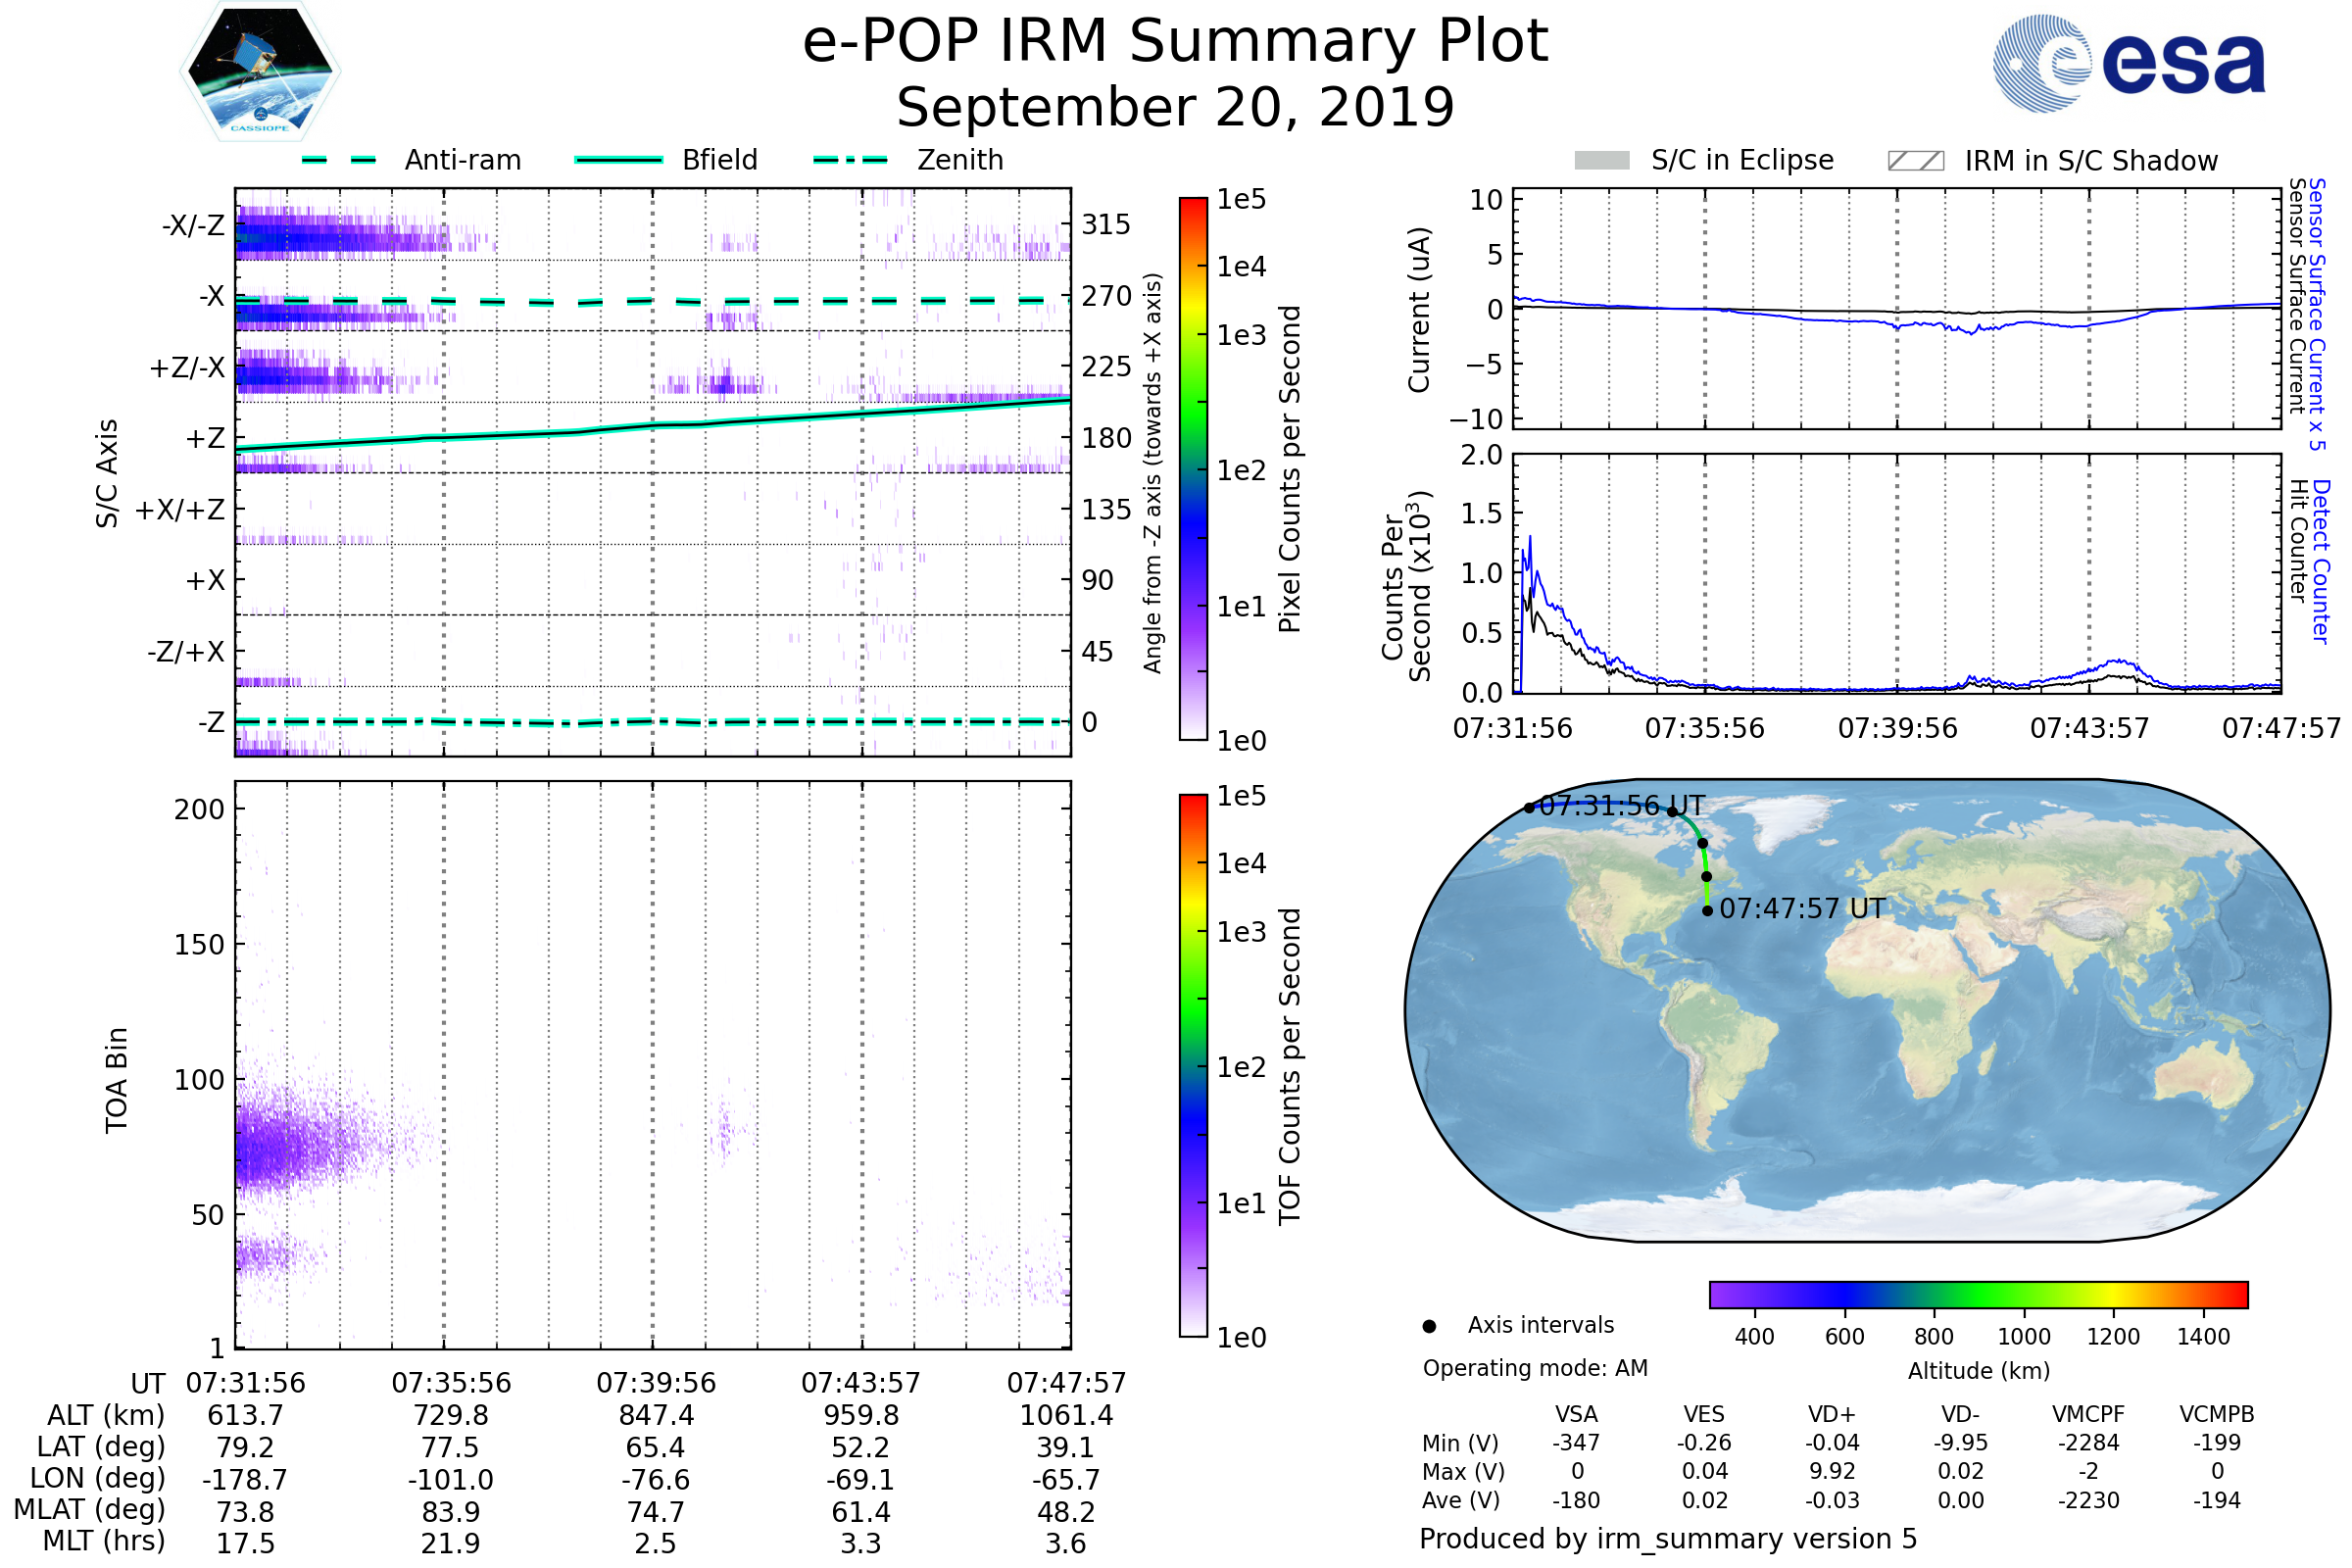Click the TOF Counts per Second colorbar
This screenshot has height=1568, width=2352.
1193,1065
